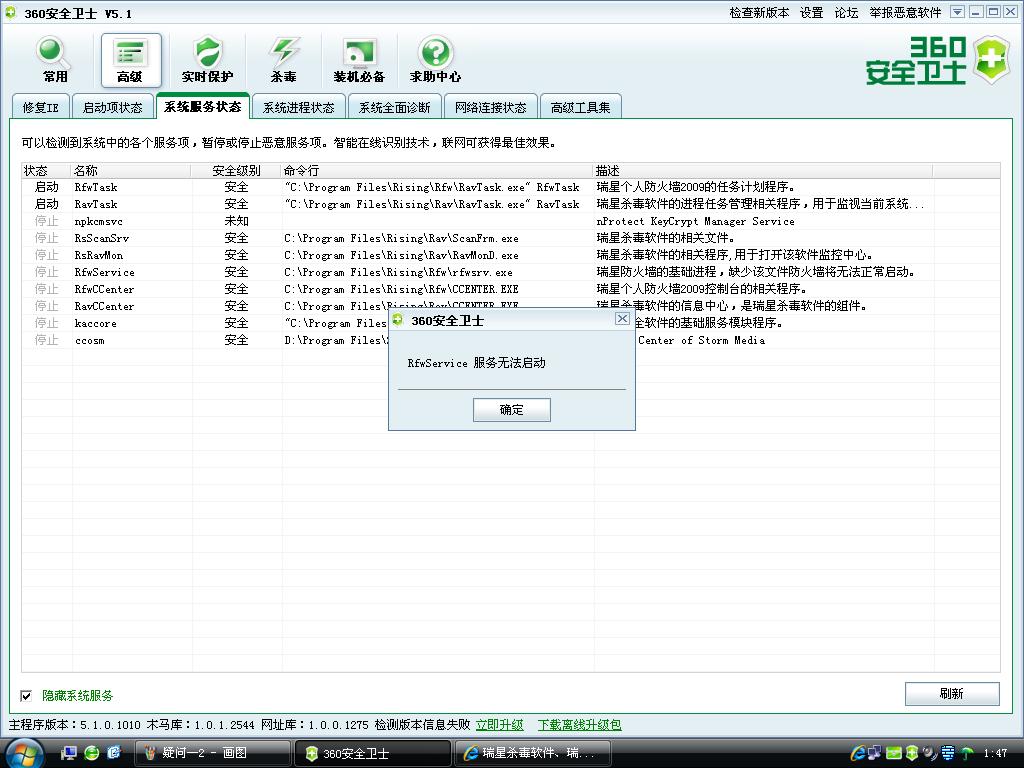Switch to the 瑞星杀毒软件 IE taskbar window
The width and height of the screenshot is (1024, 768).
click(x=532, y=753)
